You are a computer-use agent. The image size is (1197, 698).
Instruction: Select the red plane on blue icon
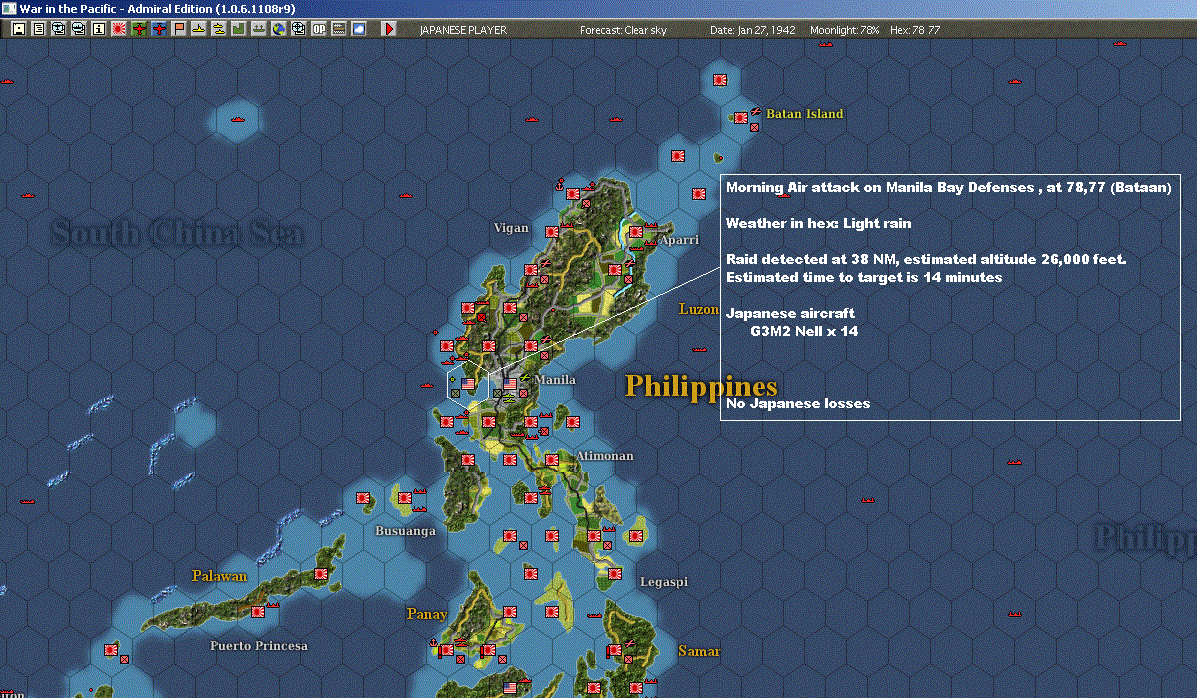pos(159,29)
